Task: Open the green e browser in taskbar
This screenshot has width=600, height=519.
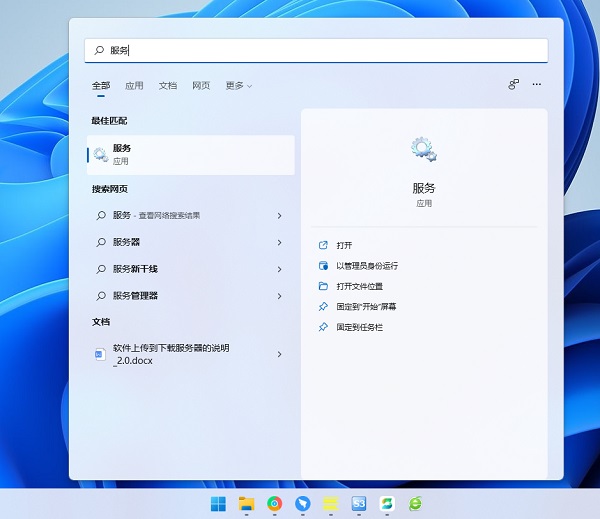Action: [x=415, y=503]
